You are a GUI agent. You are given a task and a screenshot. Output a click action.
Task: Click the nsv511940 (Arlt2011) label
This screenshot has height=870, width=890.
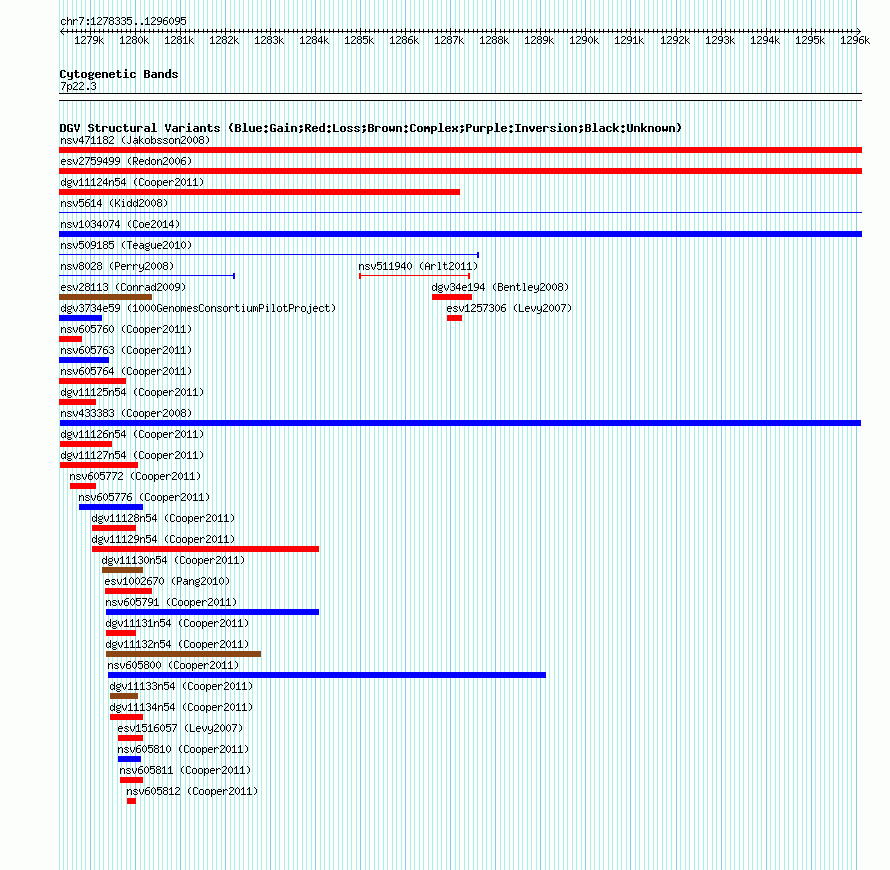(x=418, y=266)
